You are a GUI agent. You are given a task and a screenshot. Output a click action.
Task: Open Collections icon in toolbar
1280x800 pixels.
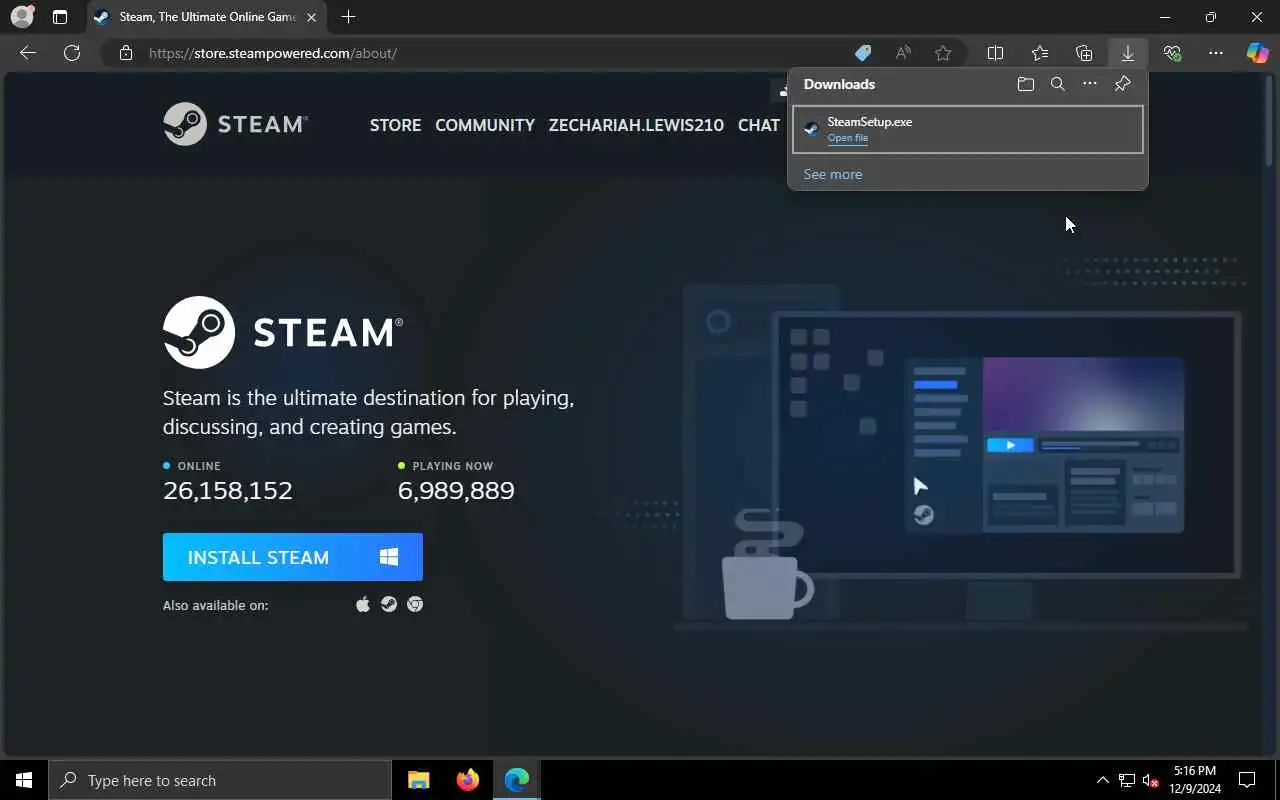pos(1084,53)
